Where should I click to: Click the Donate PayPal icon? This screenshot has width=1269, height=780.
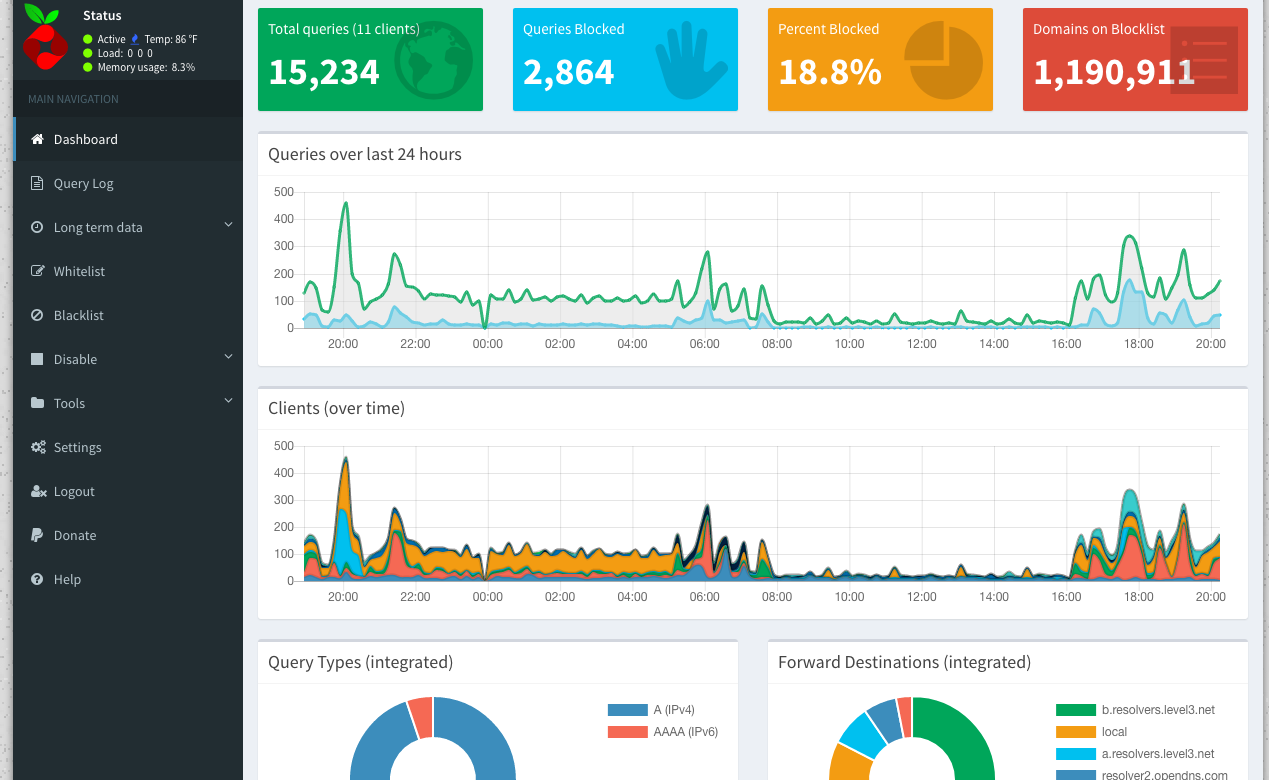[36, 535]
